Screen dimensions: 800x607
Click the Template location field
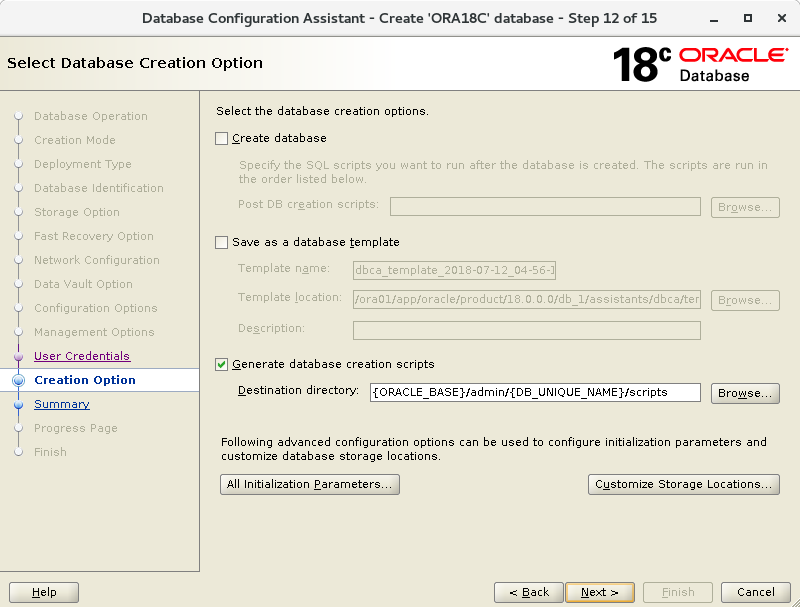point(527,299)
